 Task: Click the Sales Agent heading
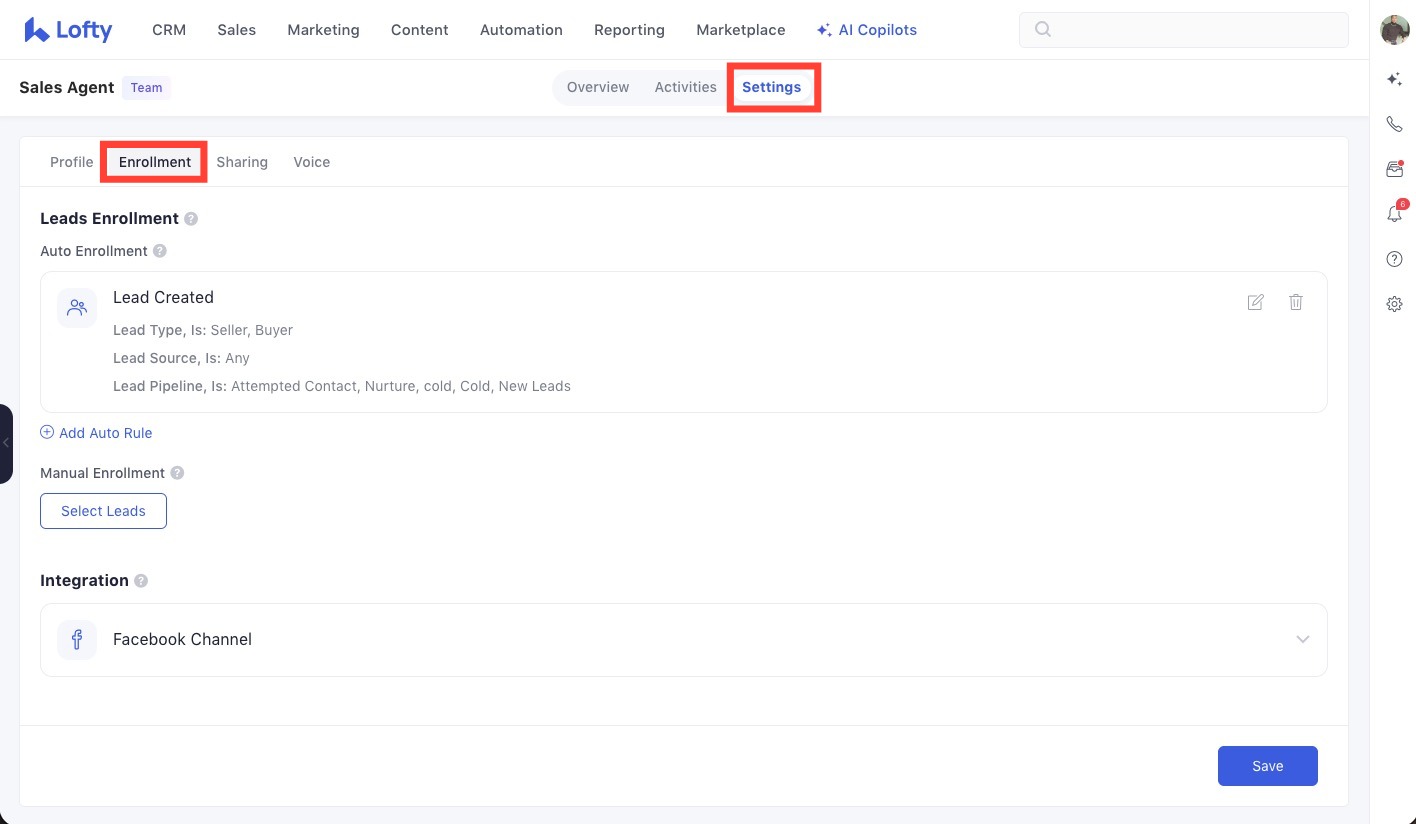coord(67,88)
